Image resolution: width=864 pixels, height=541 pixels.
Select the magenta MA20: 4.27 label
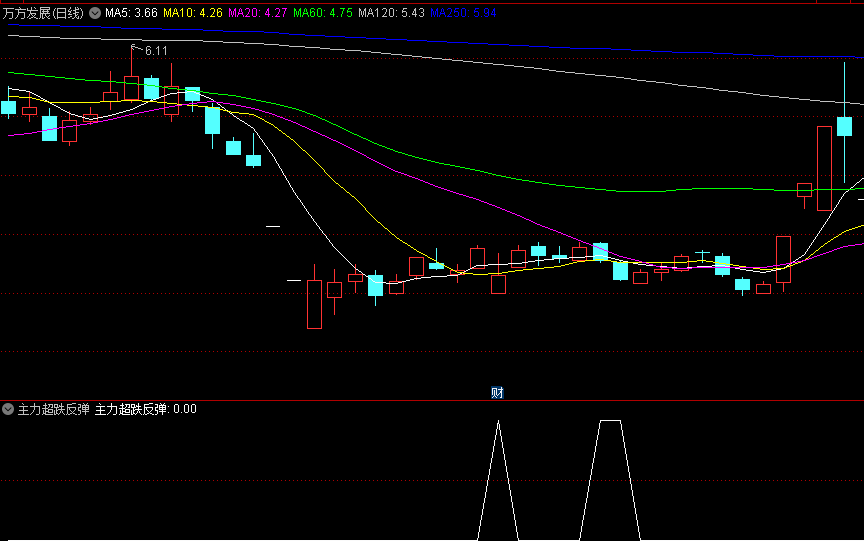(258, 13)
